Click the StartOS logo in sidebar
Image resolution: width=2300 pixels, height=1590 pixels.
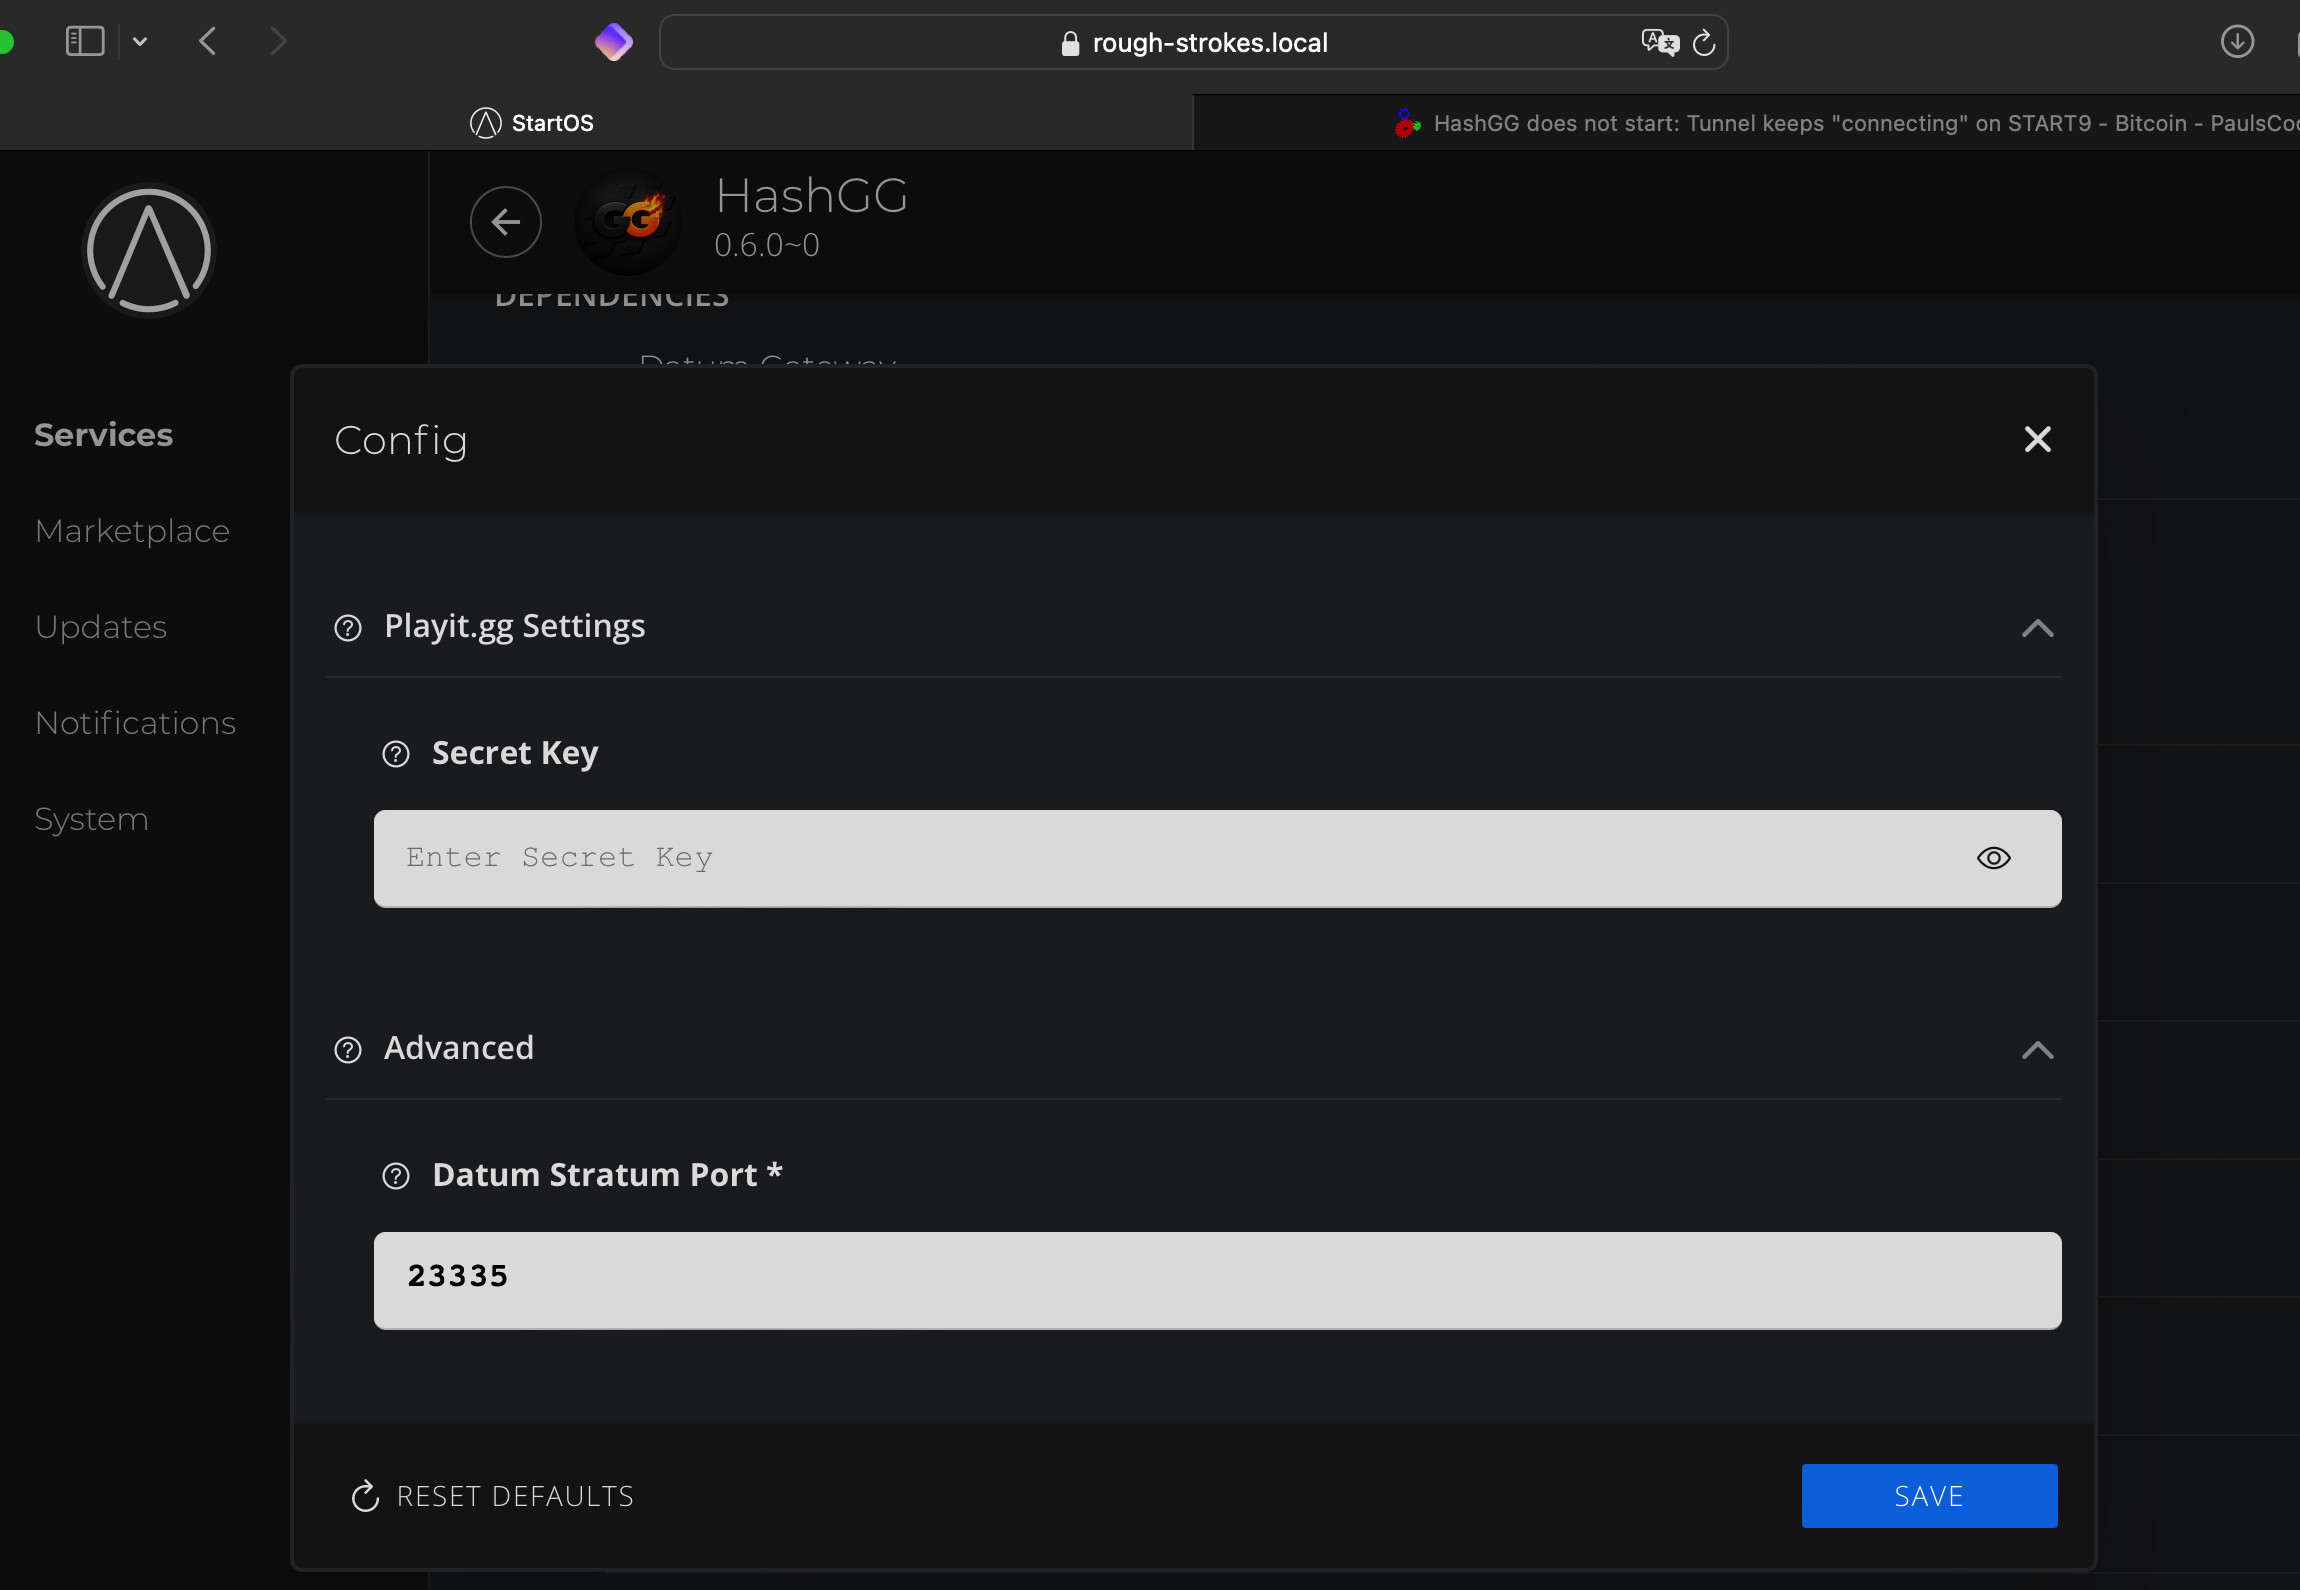click(x=149, y=250)
